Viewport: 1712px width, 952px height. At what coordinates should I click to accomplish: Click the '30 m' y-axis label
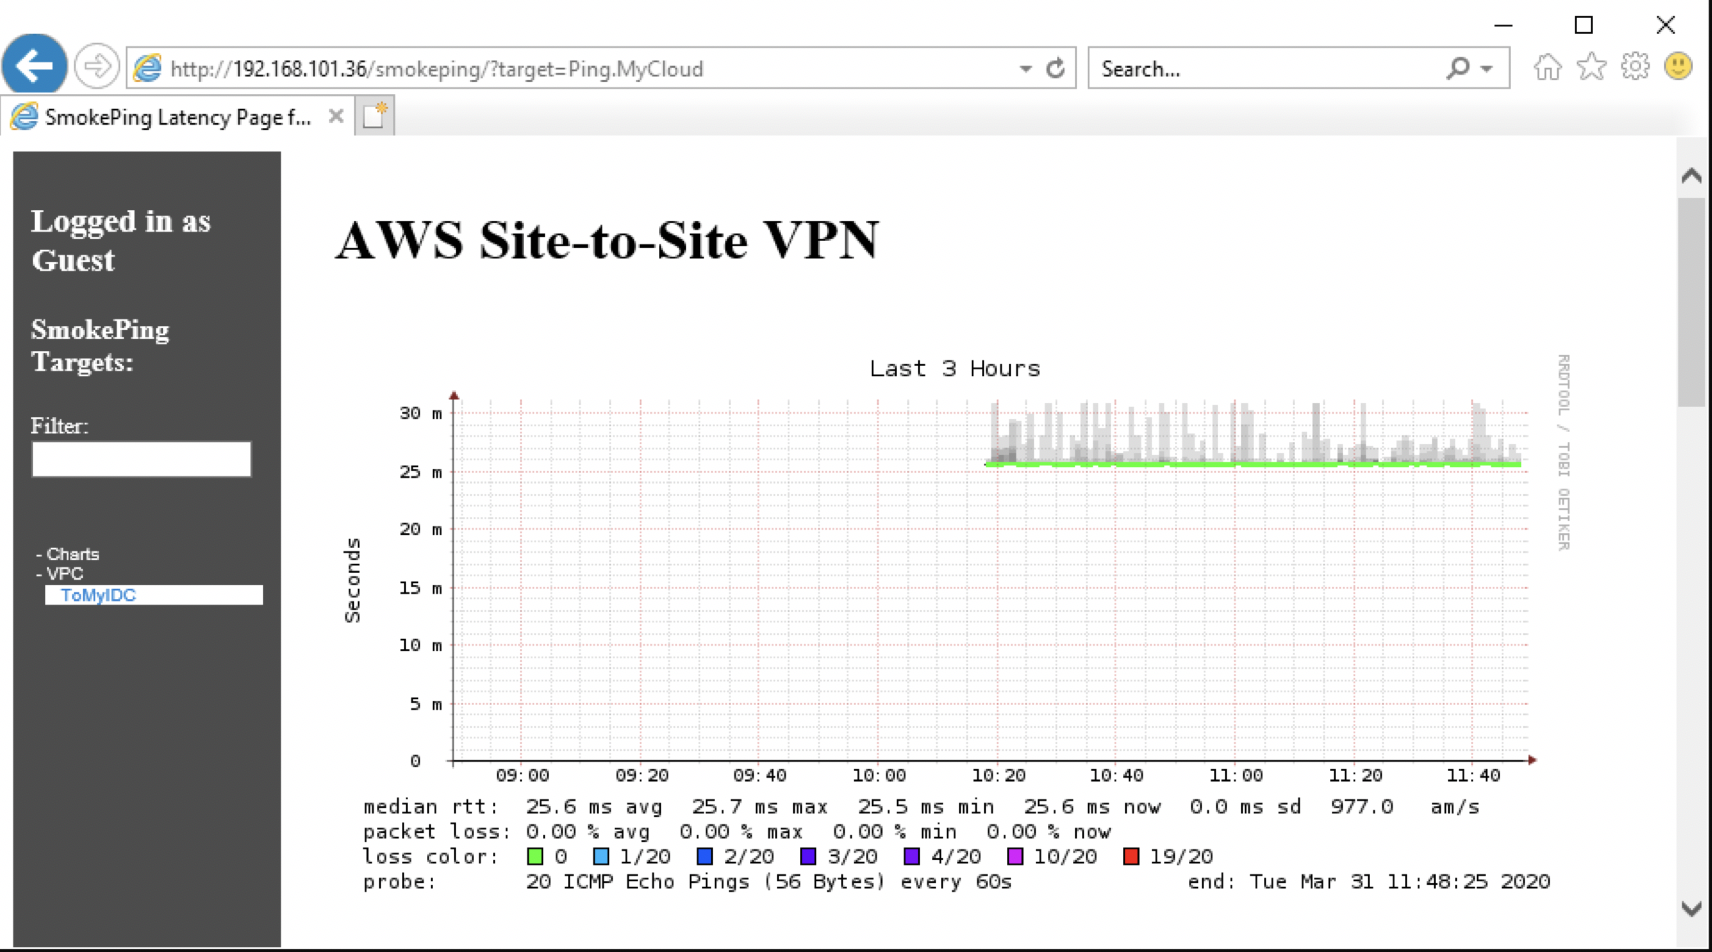[421, 413]
